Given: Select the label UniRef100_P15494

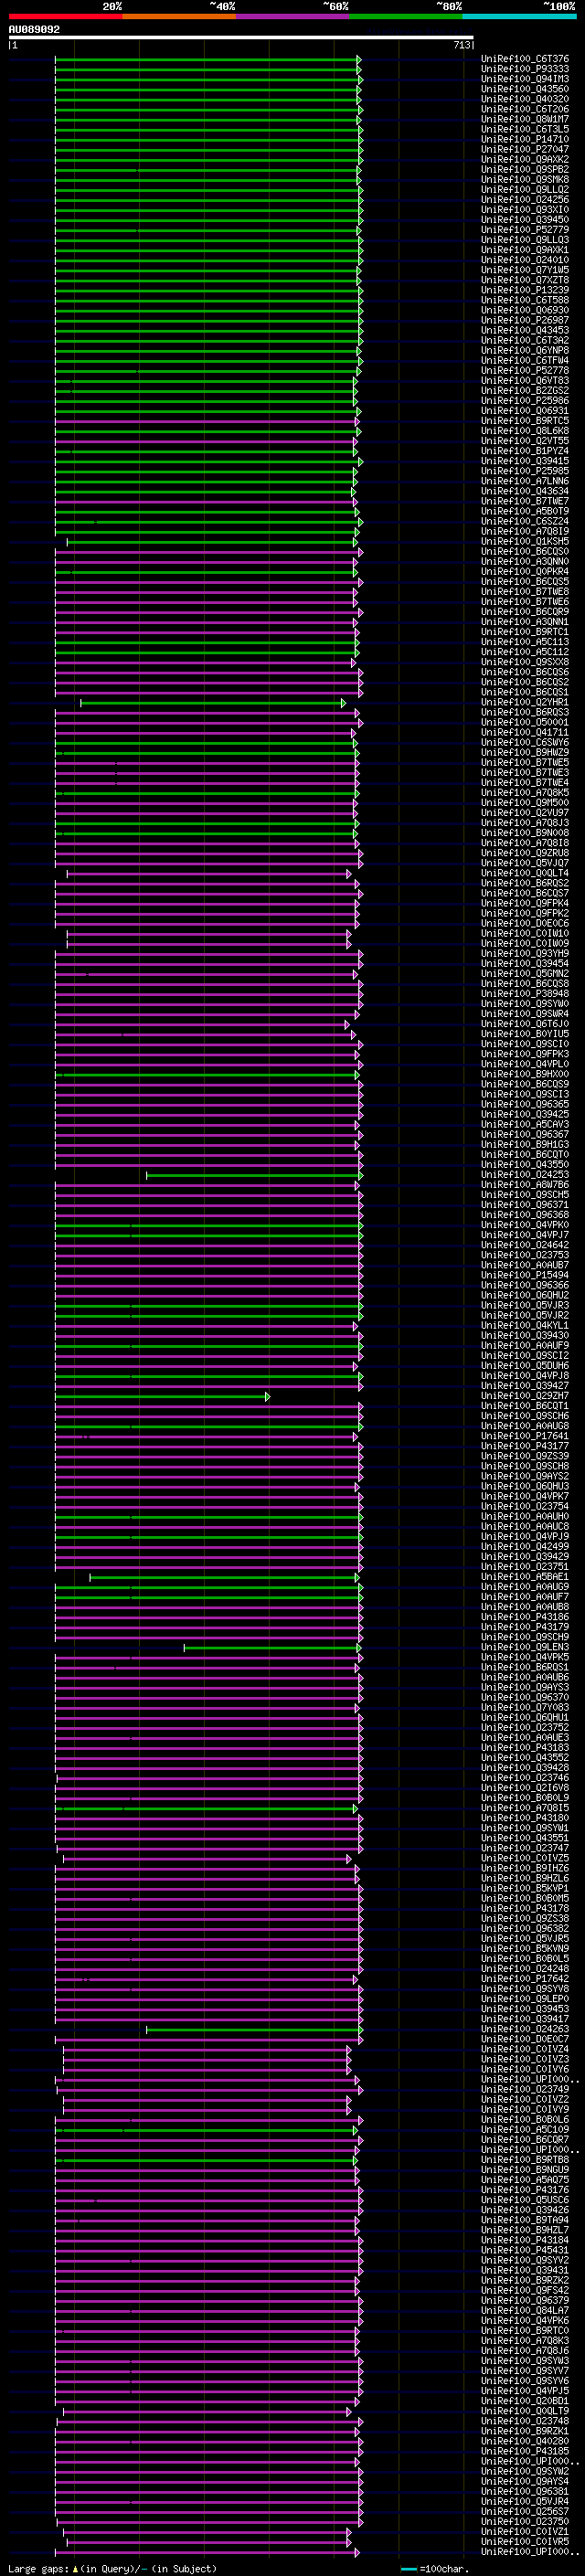Looking at the screenshot, I should (x=525, y=1276).
